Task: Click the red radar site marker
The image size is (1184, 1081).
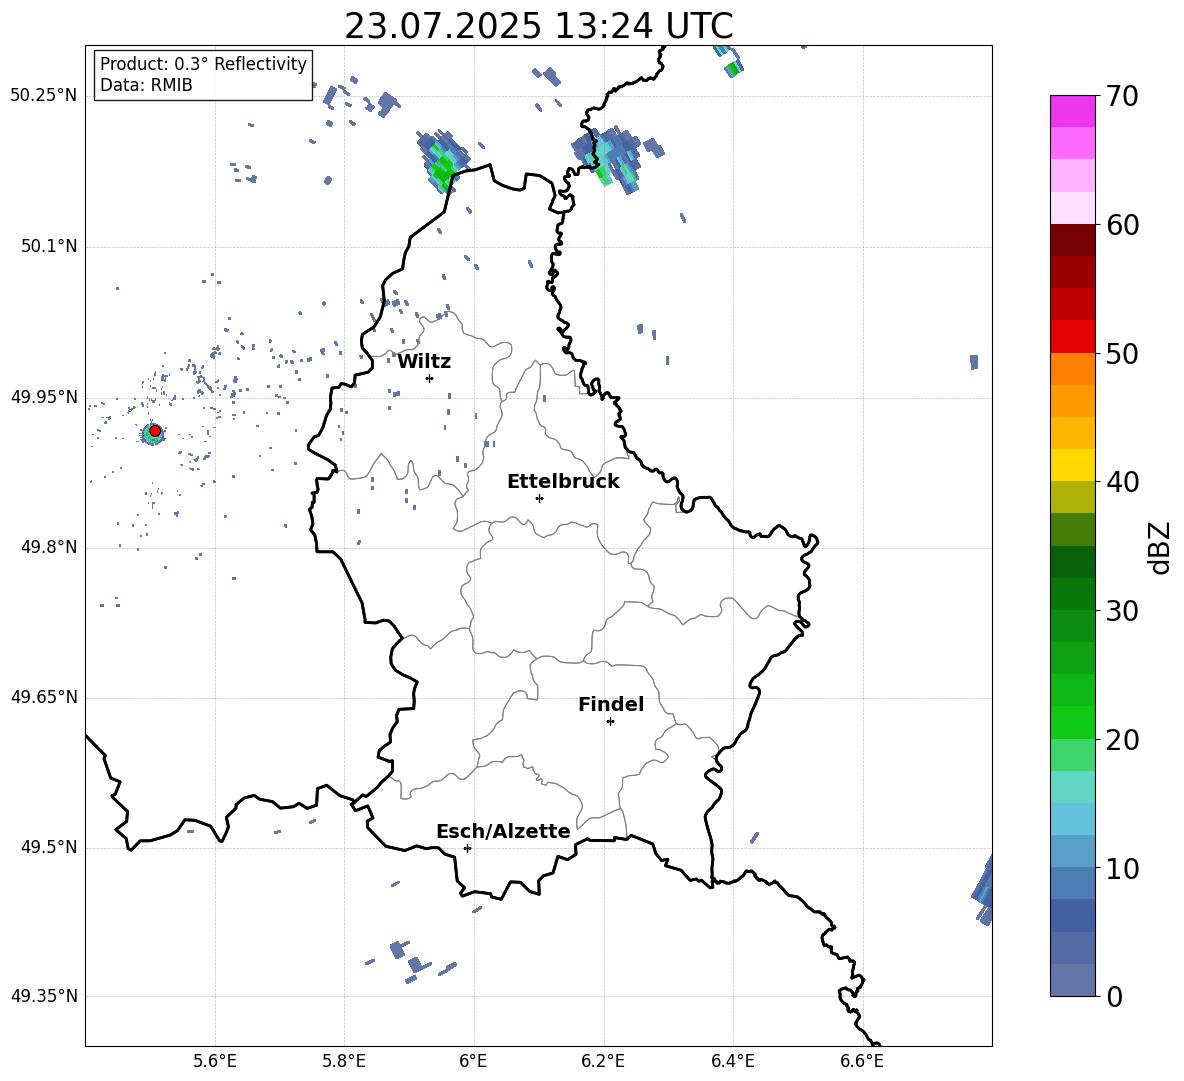Action: pyautogui.click(x=155, y=431)
